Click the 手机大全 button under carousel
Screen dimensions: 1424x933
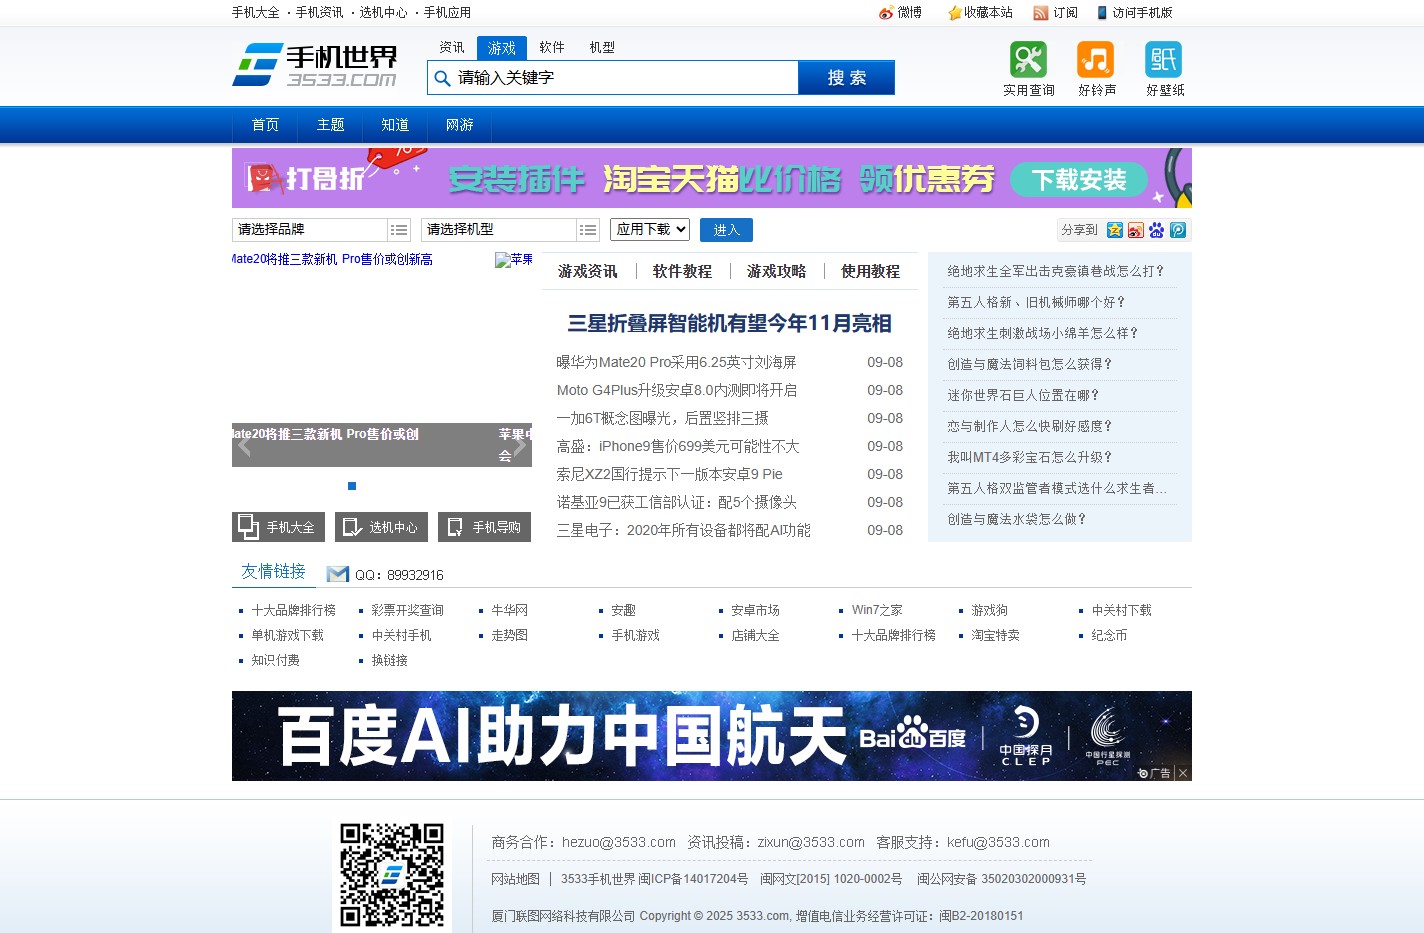(x=278, y=527)
